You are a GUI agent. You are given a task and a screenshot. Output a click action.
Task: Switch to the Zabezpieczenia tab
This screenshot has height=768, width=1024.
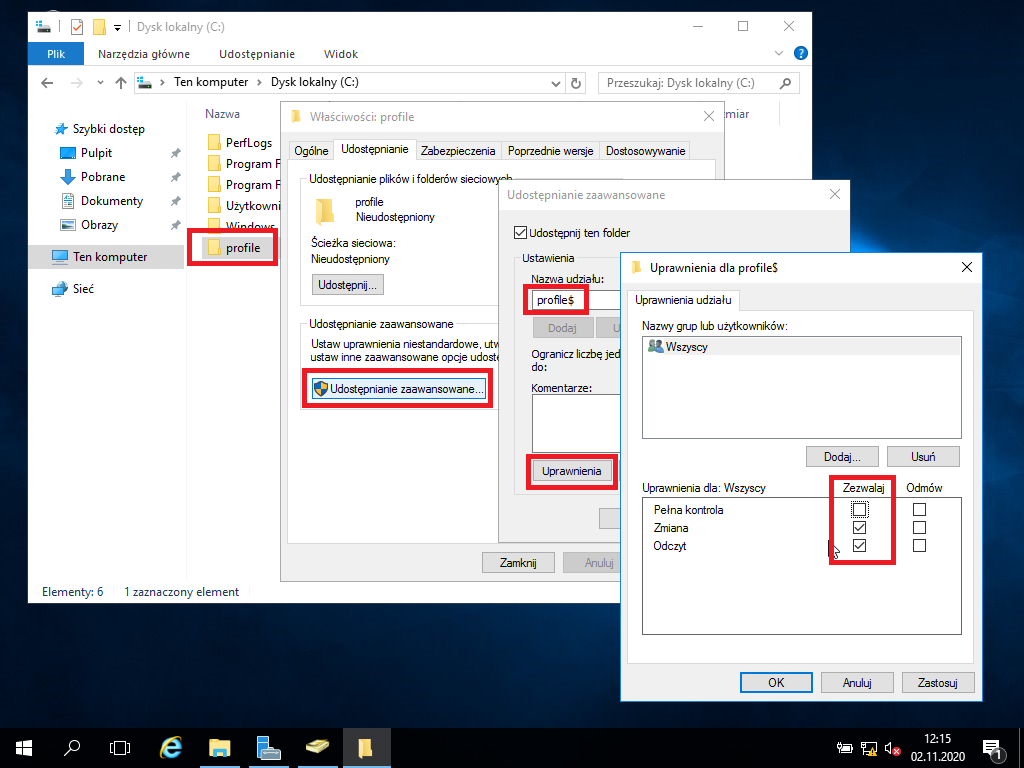458,151
